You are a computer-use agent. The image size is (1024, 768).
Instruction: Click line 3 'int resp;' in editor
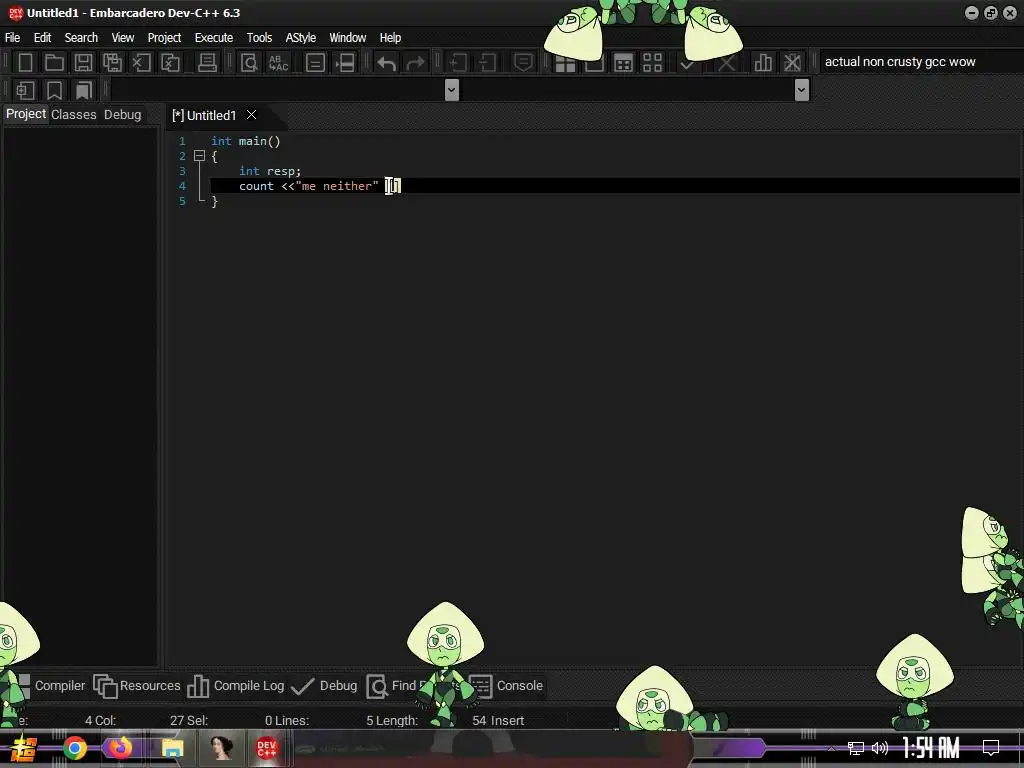[270, 171]
